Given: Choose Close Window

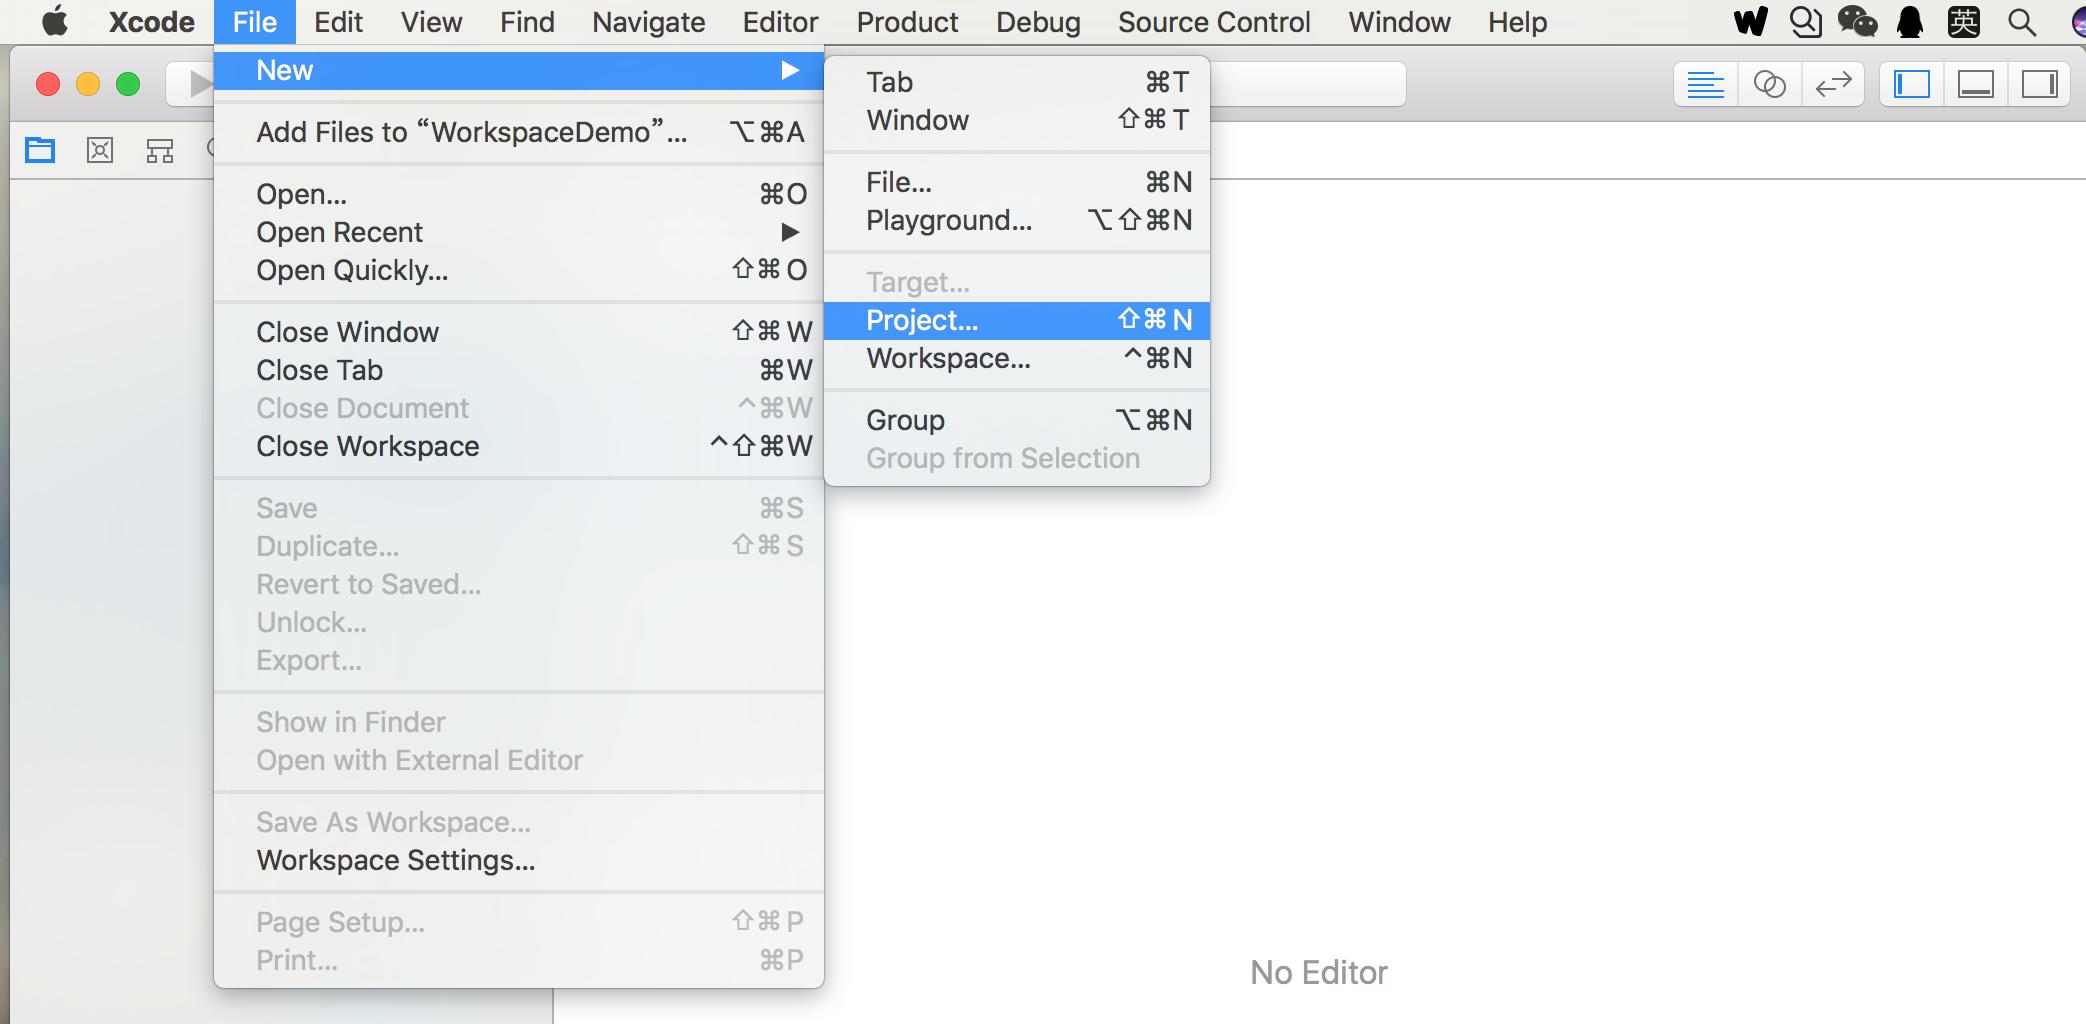Looking at the screenshot, I should 519,332.
